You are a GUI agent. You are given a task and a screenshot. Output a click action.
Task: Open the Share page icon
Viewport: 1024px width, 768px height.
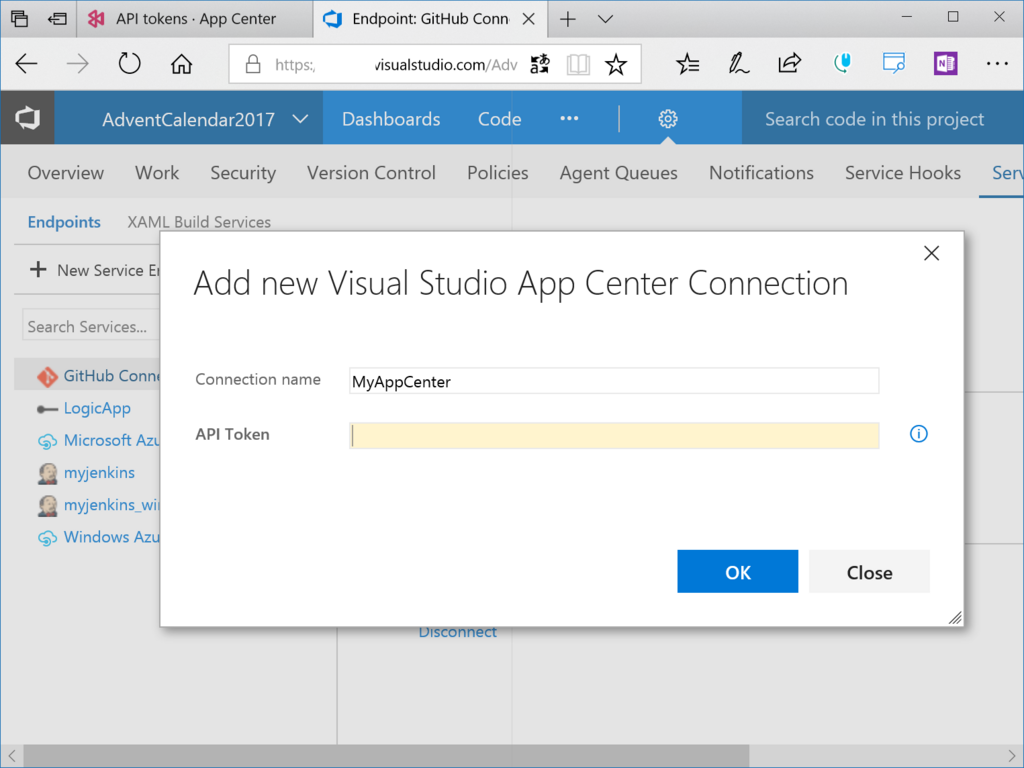point(790,64)
